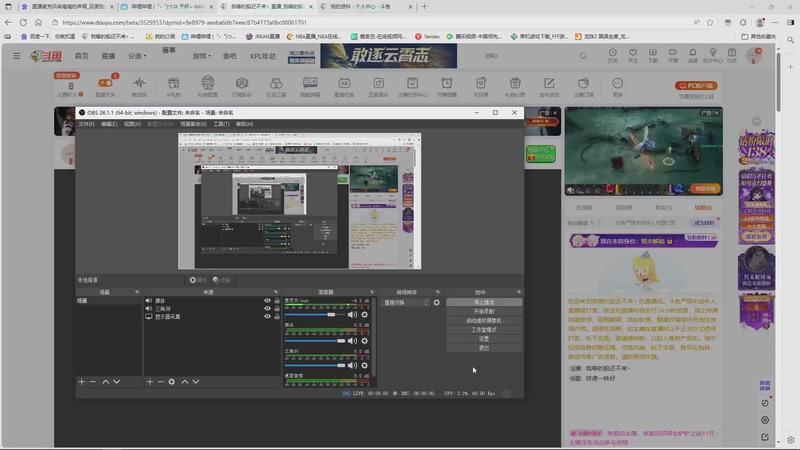Toggle visibility eye of 显示器采集 source

pos(267,316)
